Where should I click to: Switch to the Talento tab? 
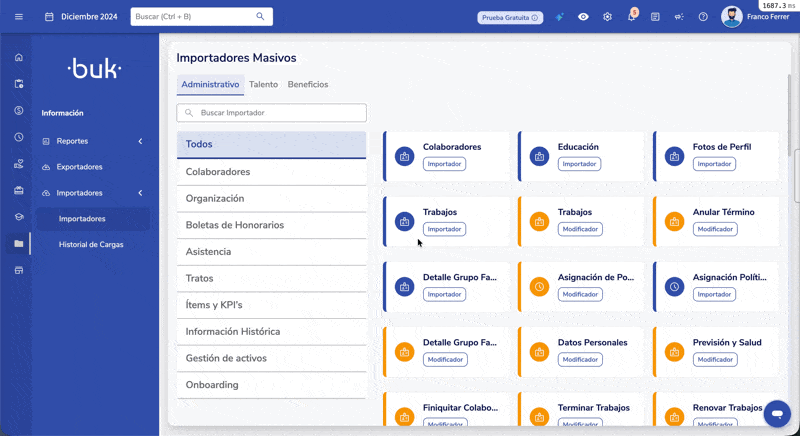(263, 85)
